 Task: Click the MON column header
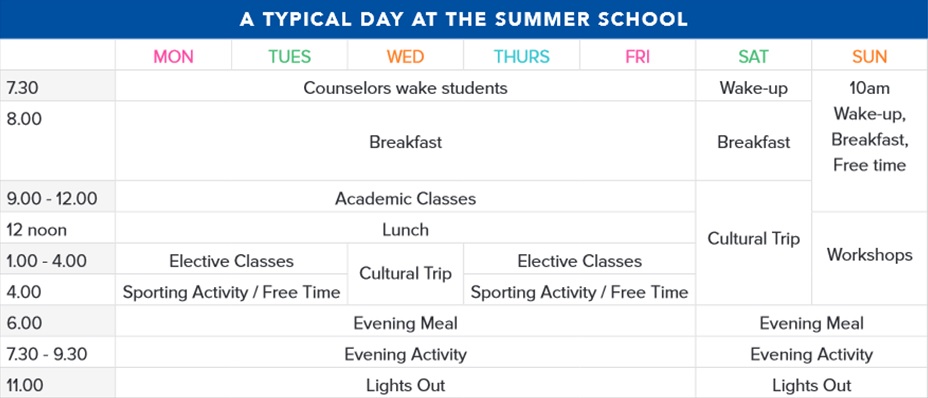click(x=173, y=56)
